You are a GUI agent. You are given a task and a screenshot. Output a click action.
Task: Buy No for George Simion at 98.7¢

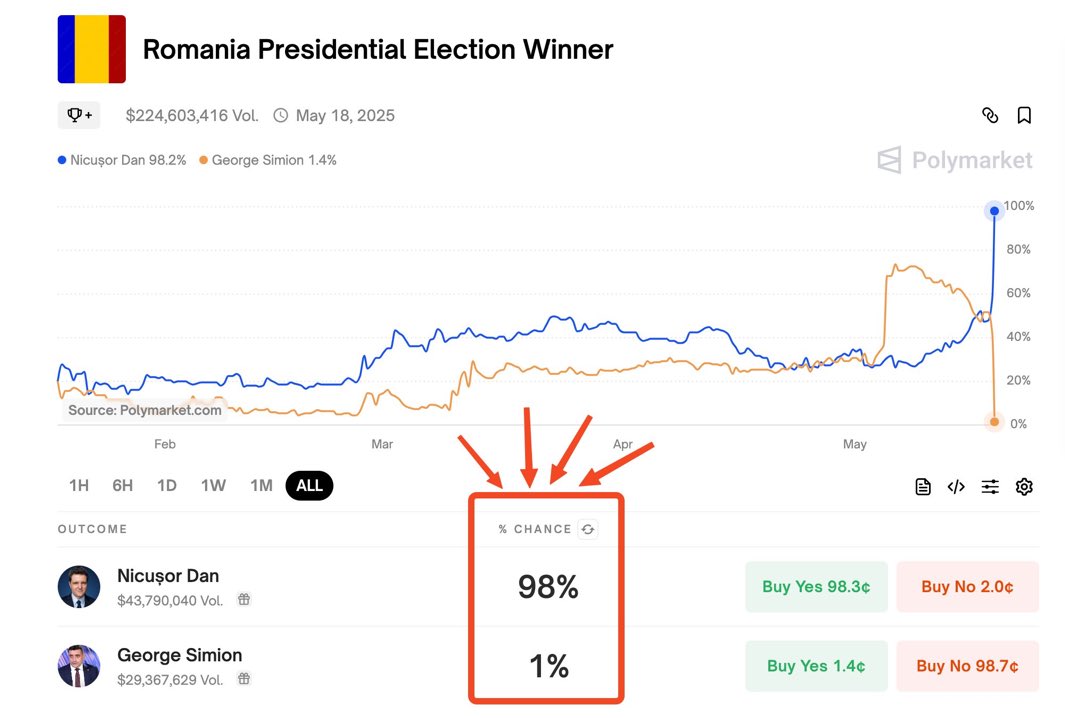[x=967, y=666]
